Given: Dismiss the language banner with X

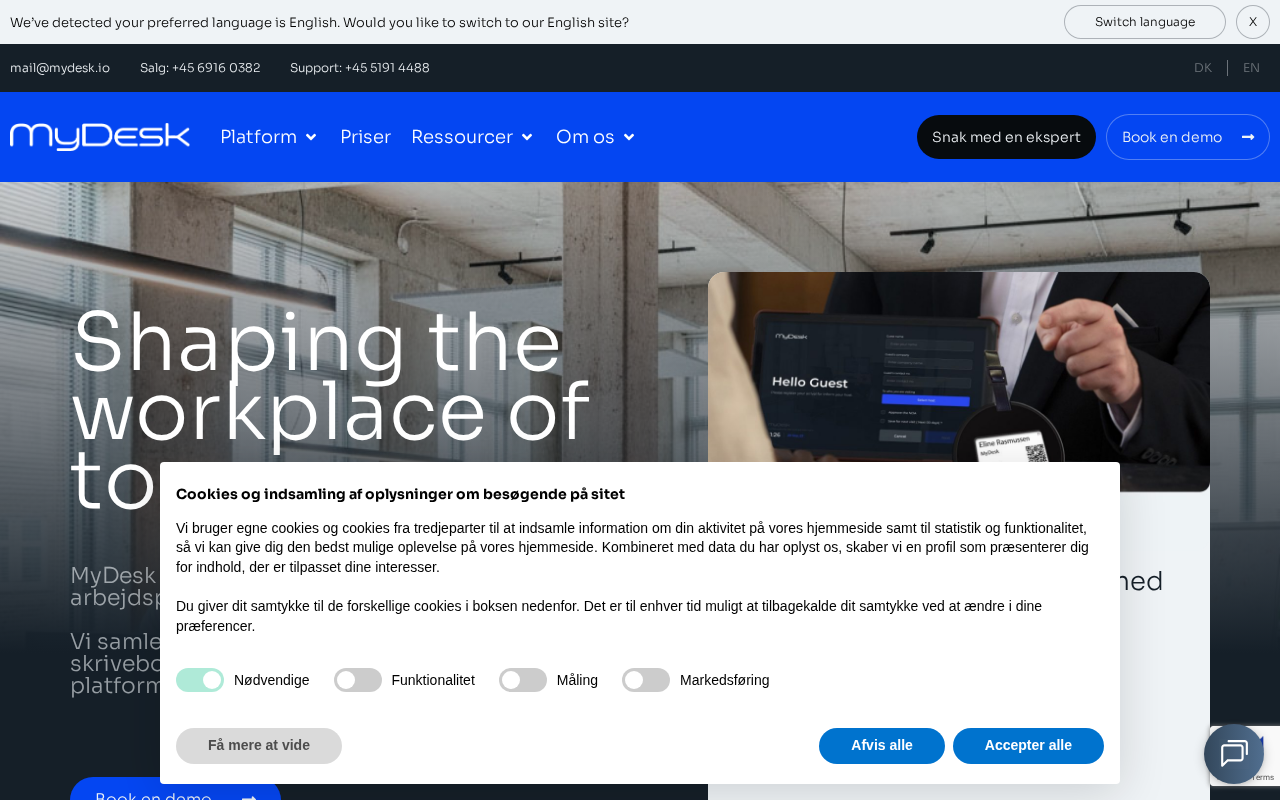Looking at the screenshot, I should click(1253, 22).
